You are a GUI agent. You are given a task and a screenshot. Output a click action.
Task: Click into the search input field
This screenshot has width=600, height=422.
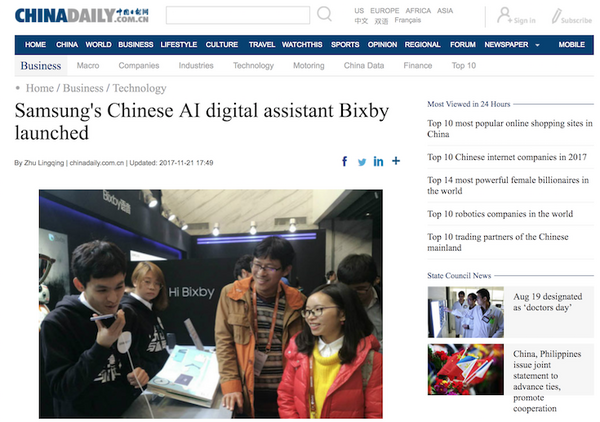[237, 15]
